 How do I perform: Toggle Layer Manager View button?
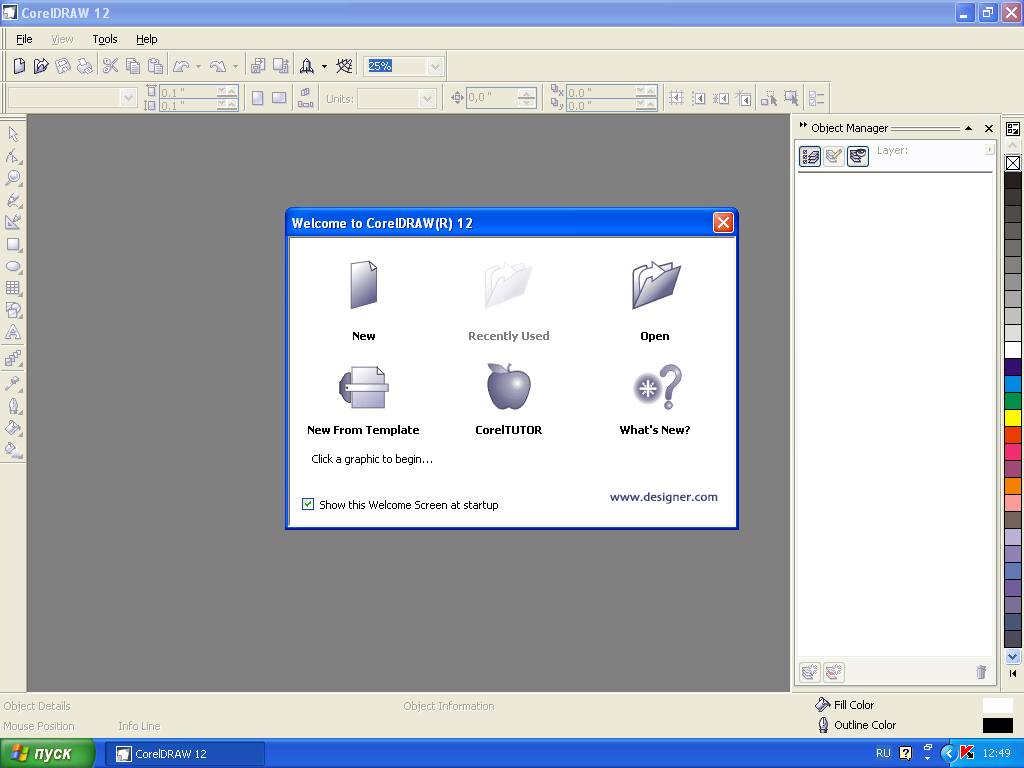click(x=858, y=156)
